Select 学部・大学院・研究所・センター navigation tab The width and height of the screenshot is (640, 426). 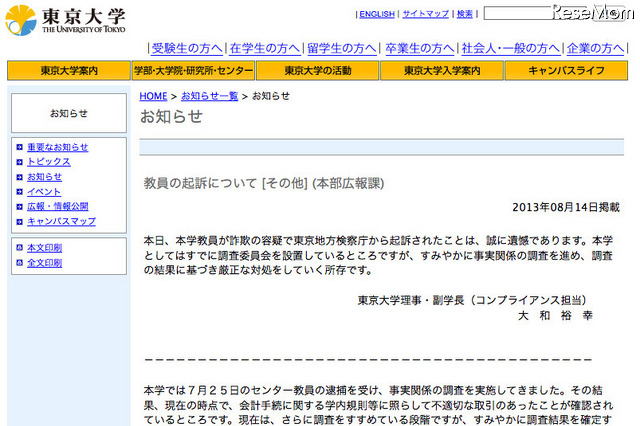point(193,71)
